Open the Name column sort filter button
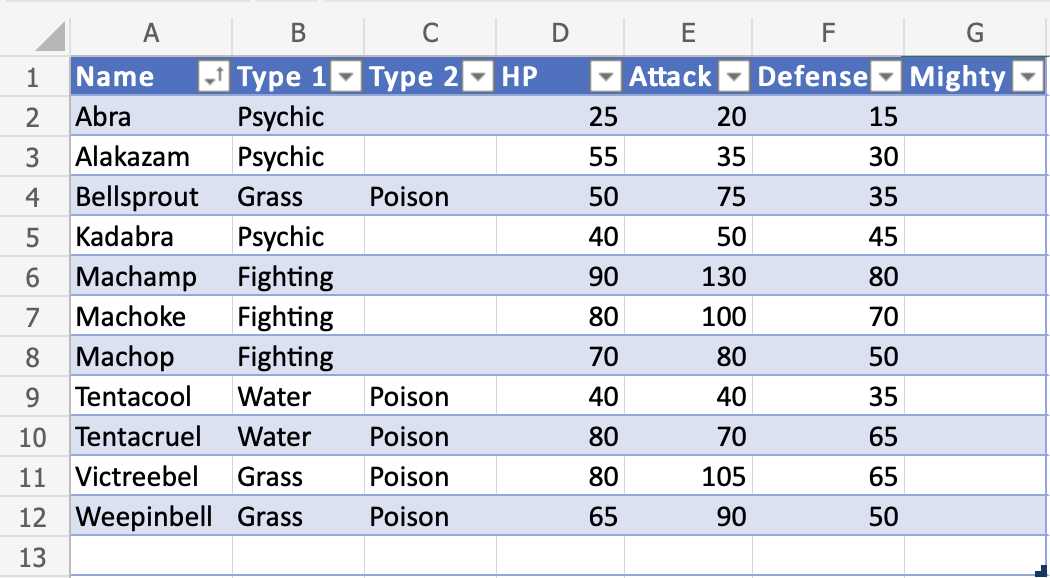This screenshot has width=1050, height=578. coord(214,77)
